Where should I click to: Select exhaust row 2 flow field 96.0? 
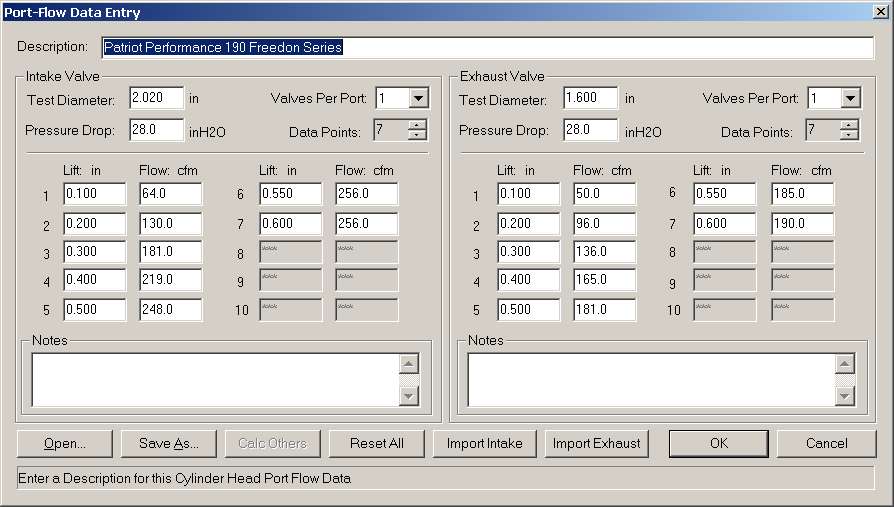(x=604, y=224)
